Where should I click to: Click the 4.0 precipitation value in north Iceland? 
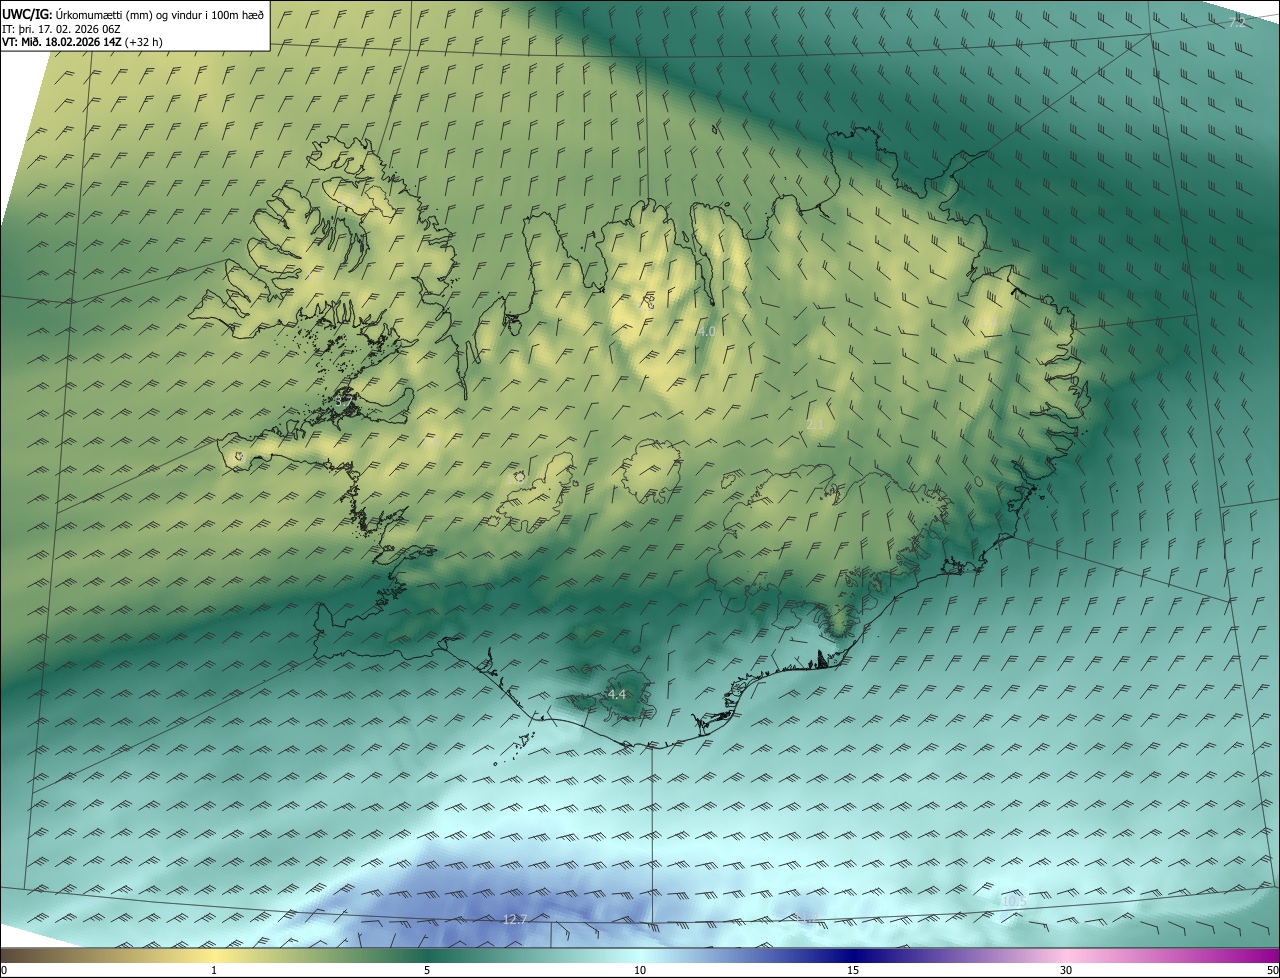click(x=707, y=331)
